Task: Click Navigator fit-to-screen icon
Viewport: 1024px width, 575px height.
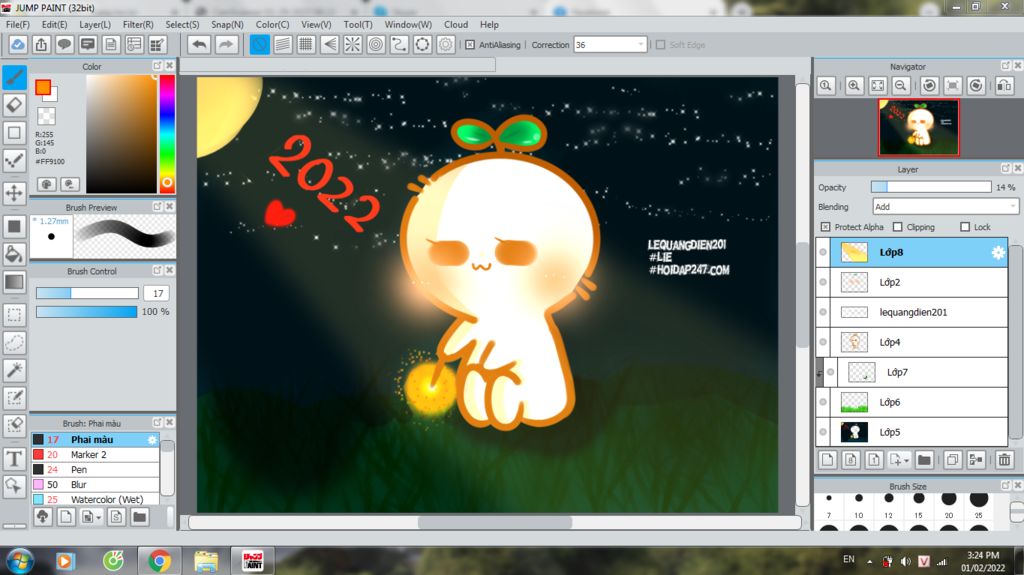Action: click(877, 86)
